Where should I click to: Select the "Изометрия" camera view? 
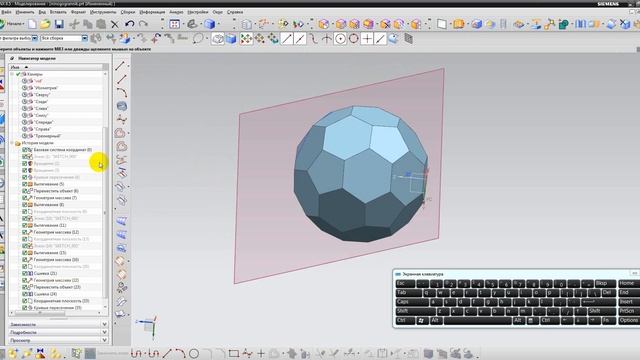pyautogui.click(x=46, y=88)
